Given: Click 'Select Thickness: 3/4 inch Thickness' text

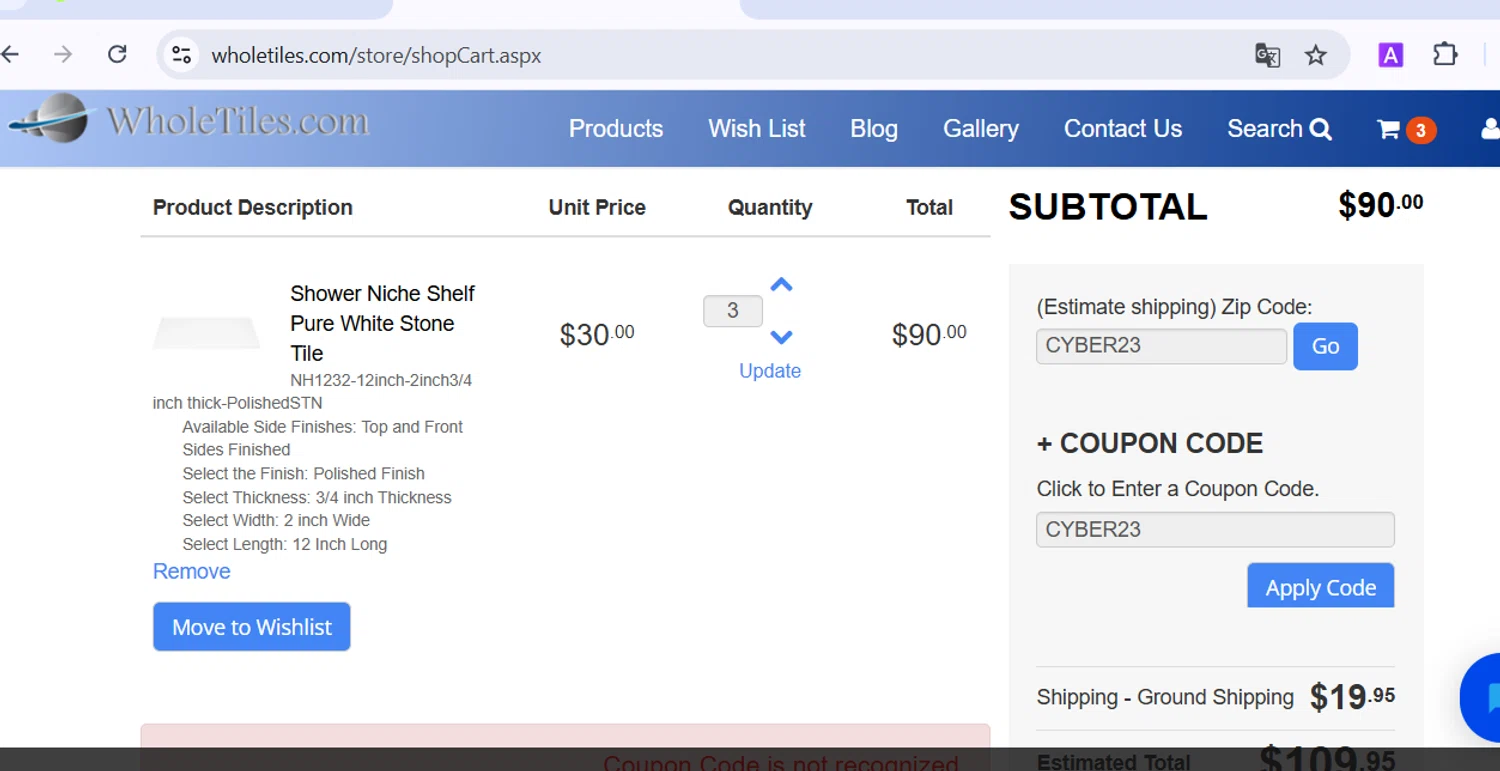Looking at the screenshot, I should (x=317, y=498).
